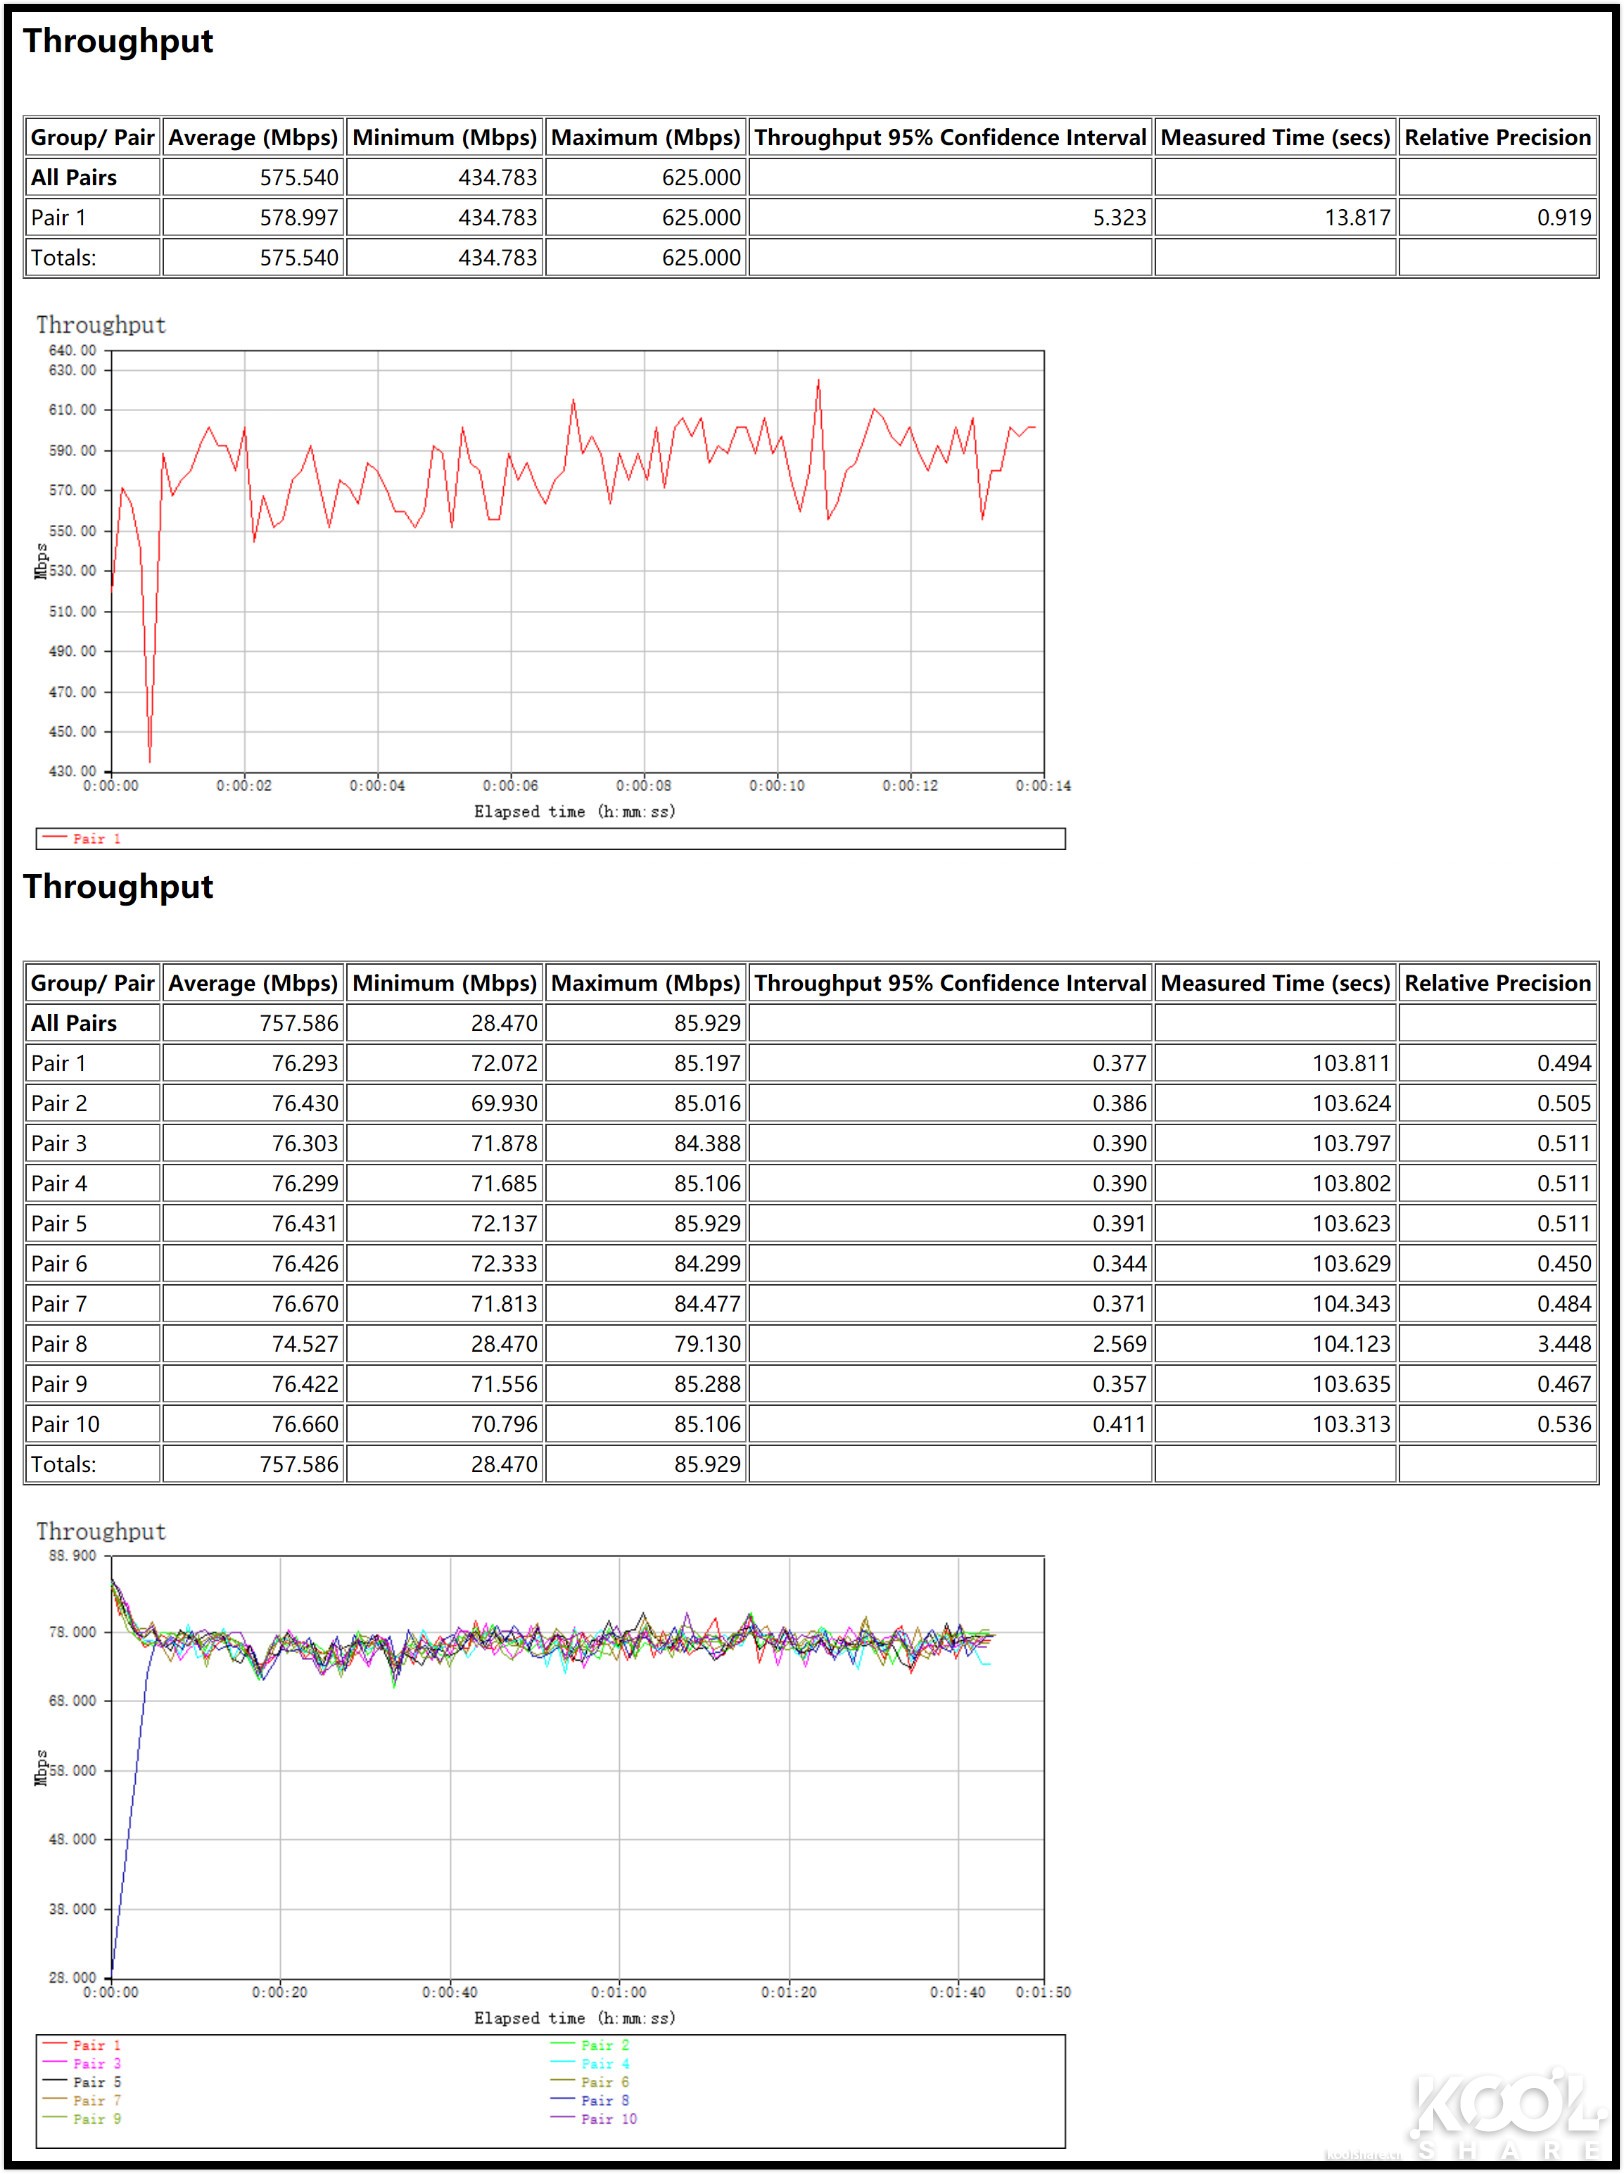
Task: Click the 640.00 label on the first chart Y axis
Action: tap(73, 350)
